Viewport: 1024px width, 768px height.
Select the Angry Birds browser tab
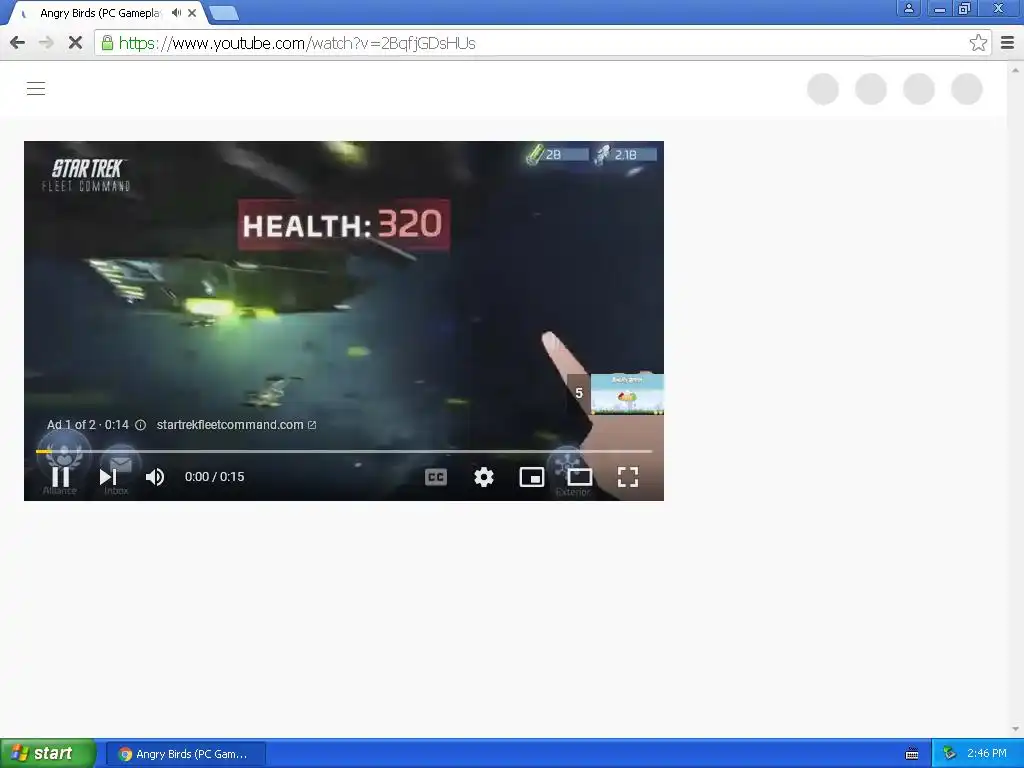click(100, 13)
